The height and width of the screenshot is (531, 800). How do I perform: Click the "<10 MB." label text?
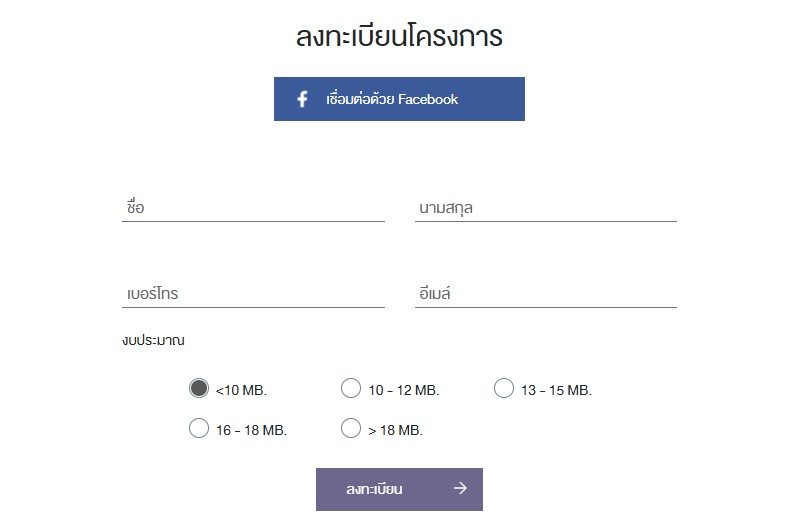[x=241, y=390]
